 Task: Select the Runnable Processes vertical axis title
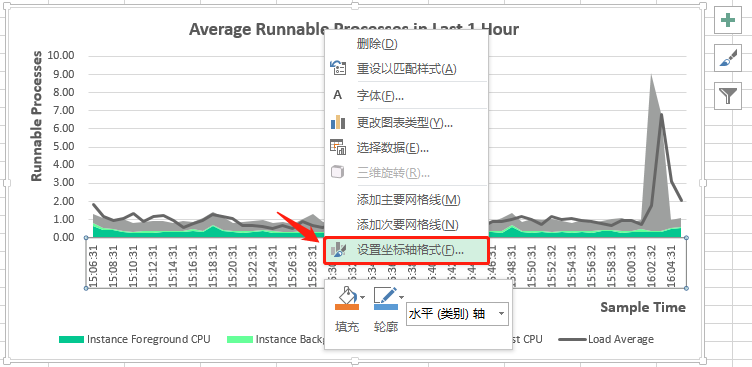click(x=36, y=116)
